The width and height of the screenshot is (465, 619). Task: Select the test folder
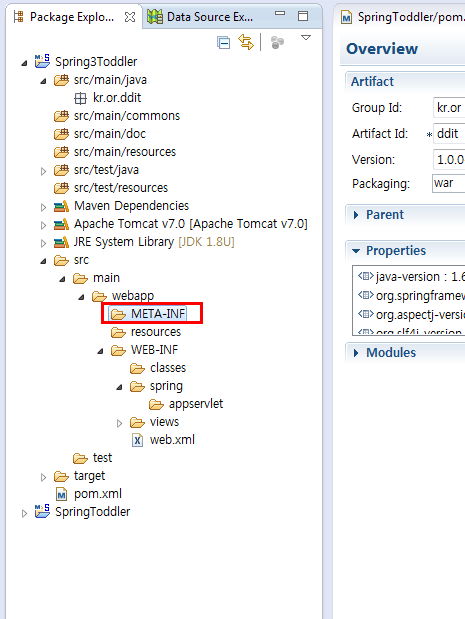(92, 458)
